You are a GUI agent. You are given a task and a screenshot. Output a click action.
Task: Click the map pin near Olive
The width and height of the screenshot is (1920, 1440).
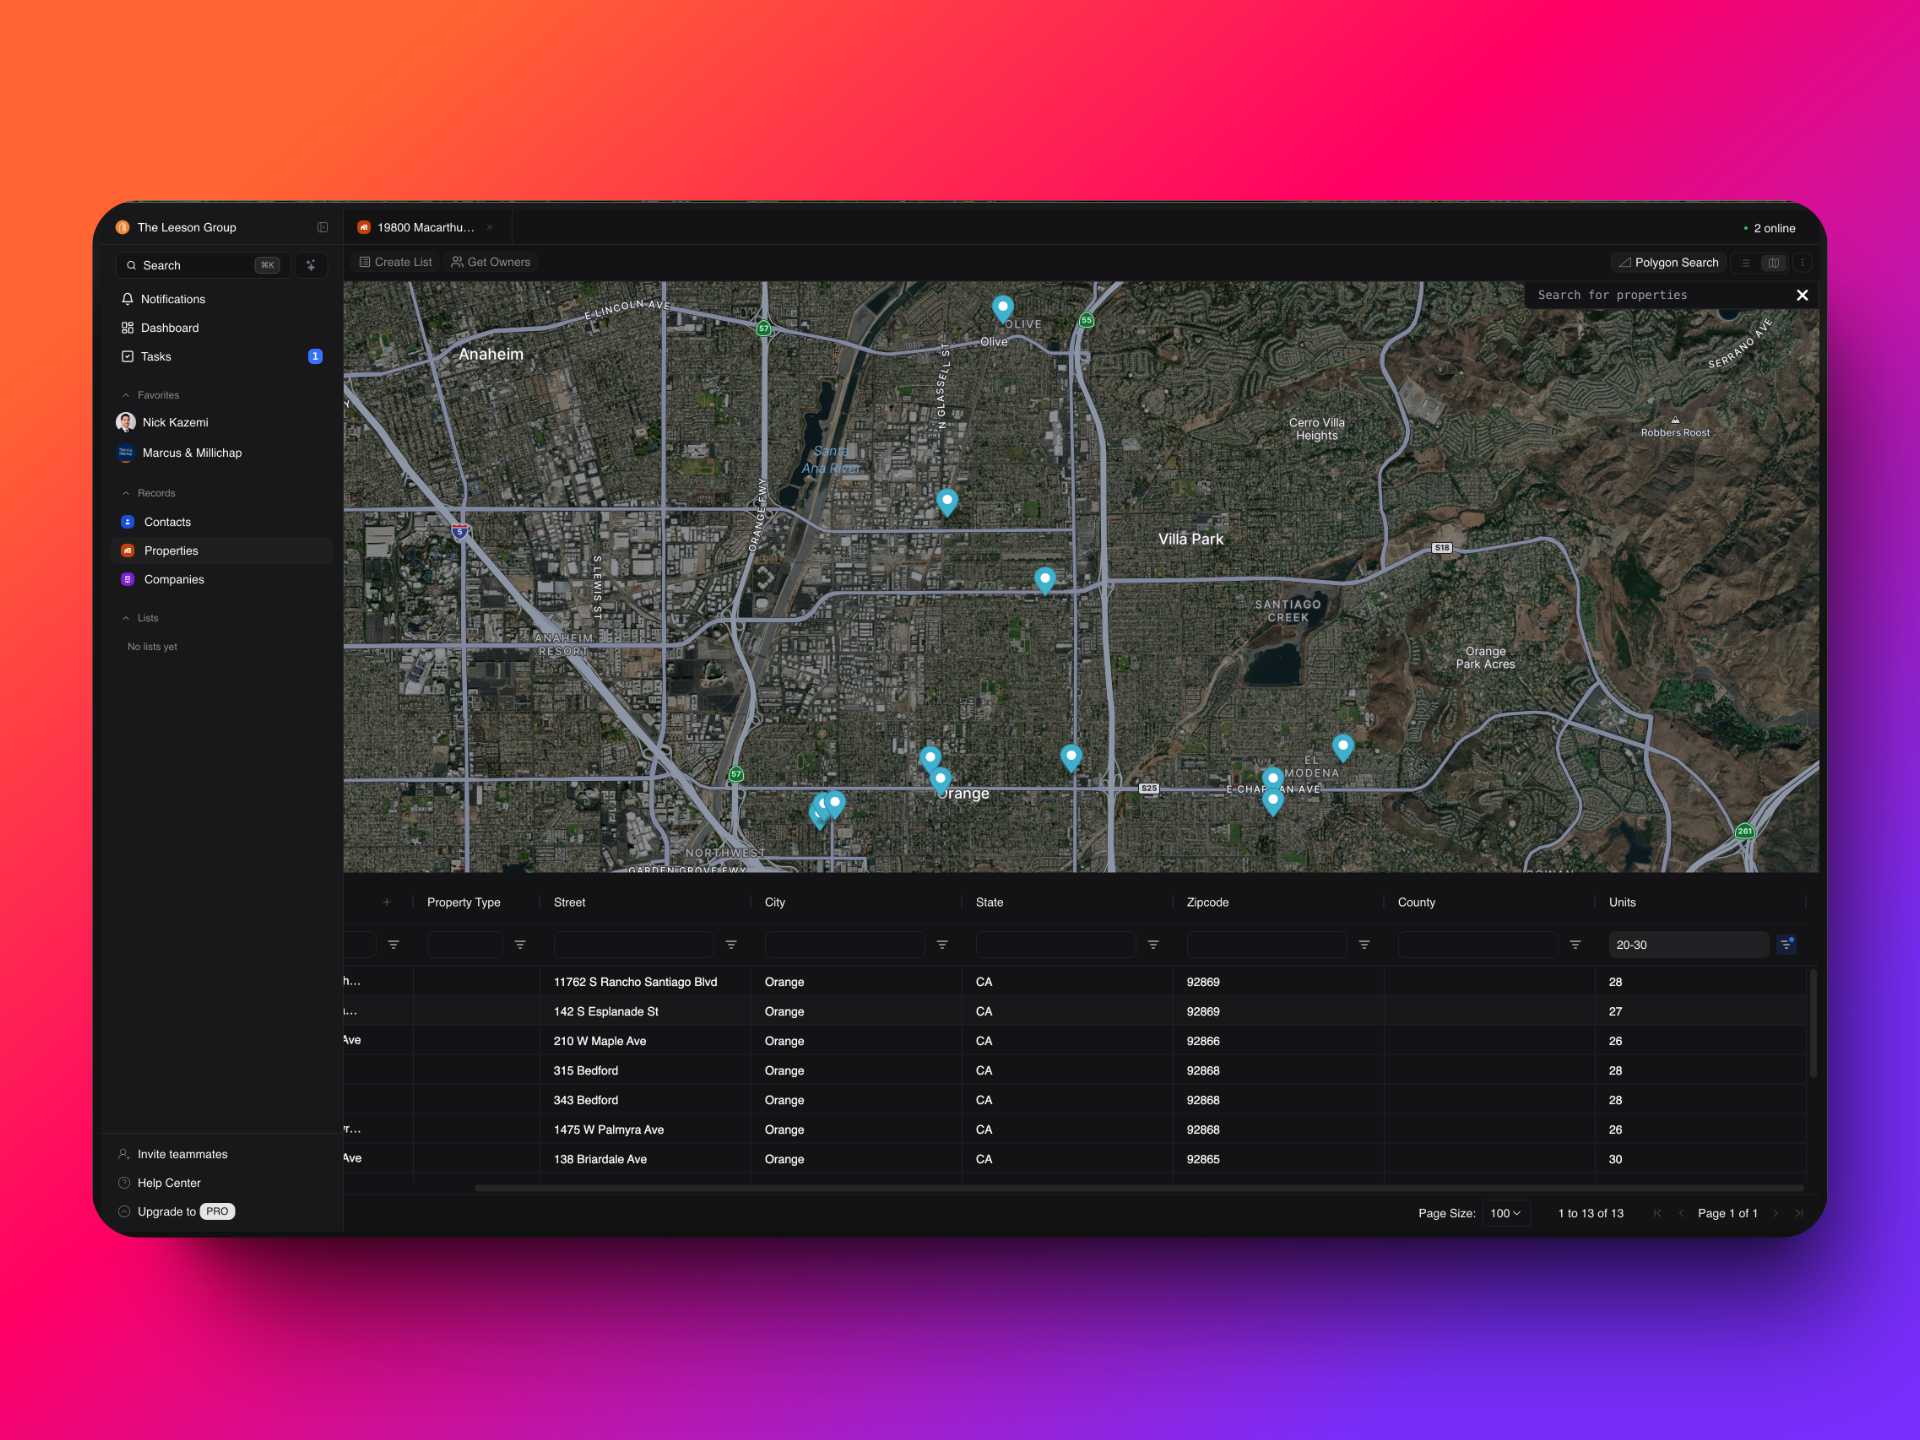tap(1002, 307)
